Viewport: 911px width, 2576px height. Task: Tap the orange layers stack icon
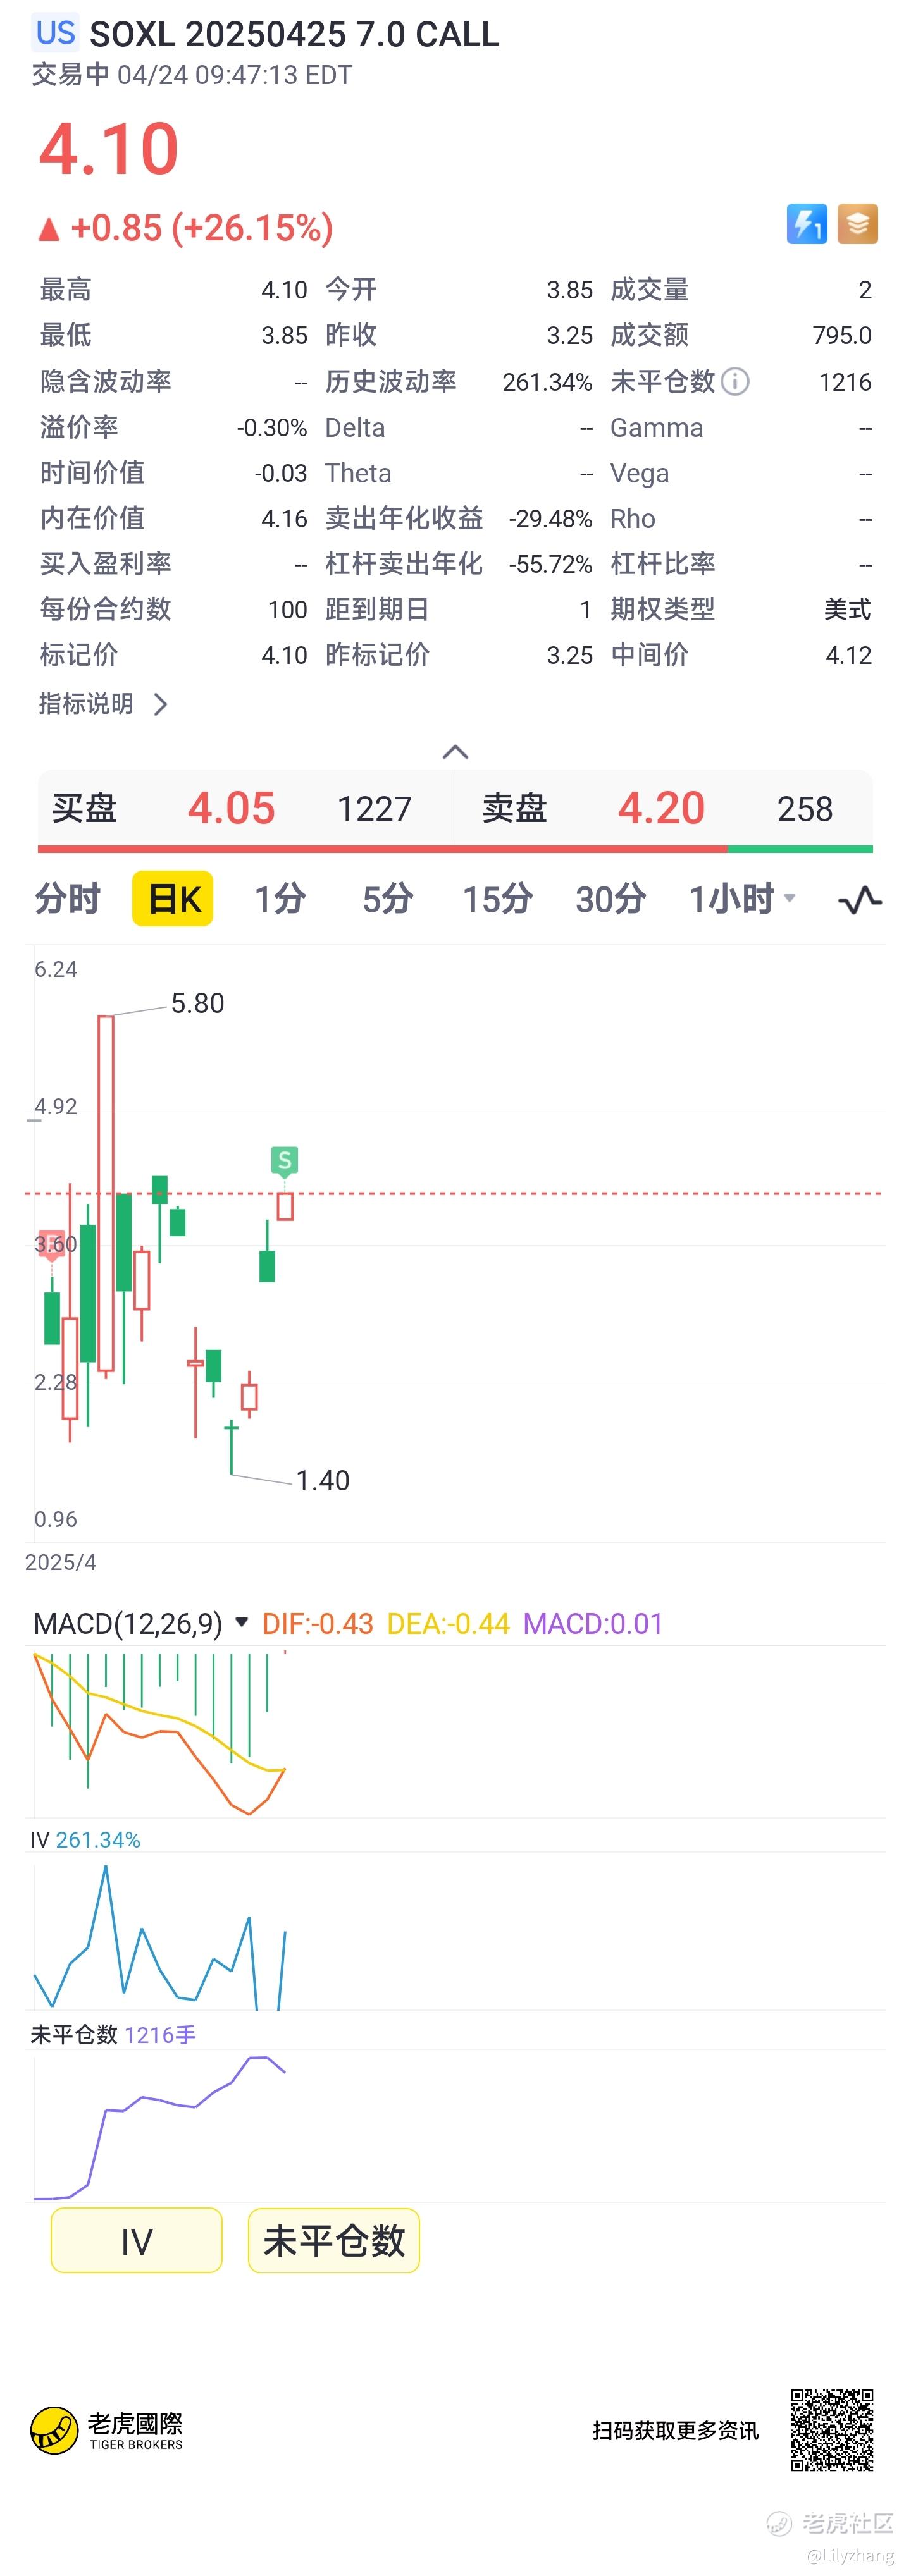coord(857,223)
